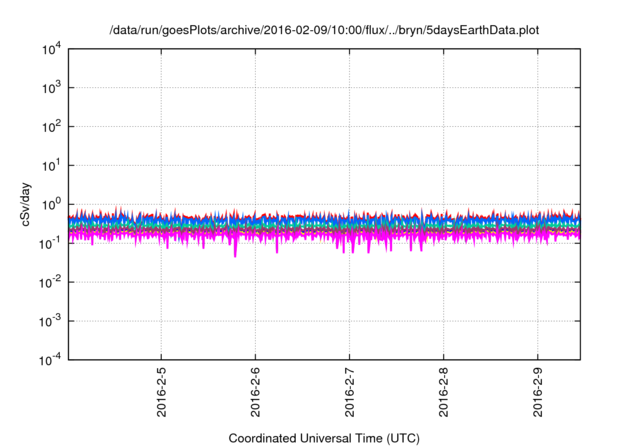Click the 10^3 y-axis tick label

click(x=51, y=88)
